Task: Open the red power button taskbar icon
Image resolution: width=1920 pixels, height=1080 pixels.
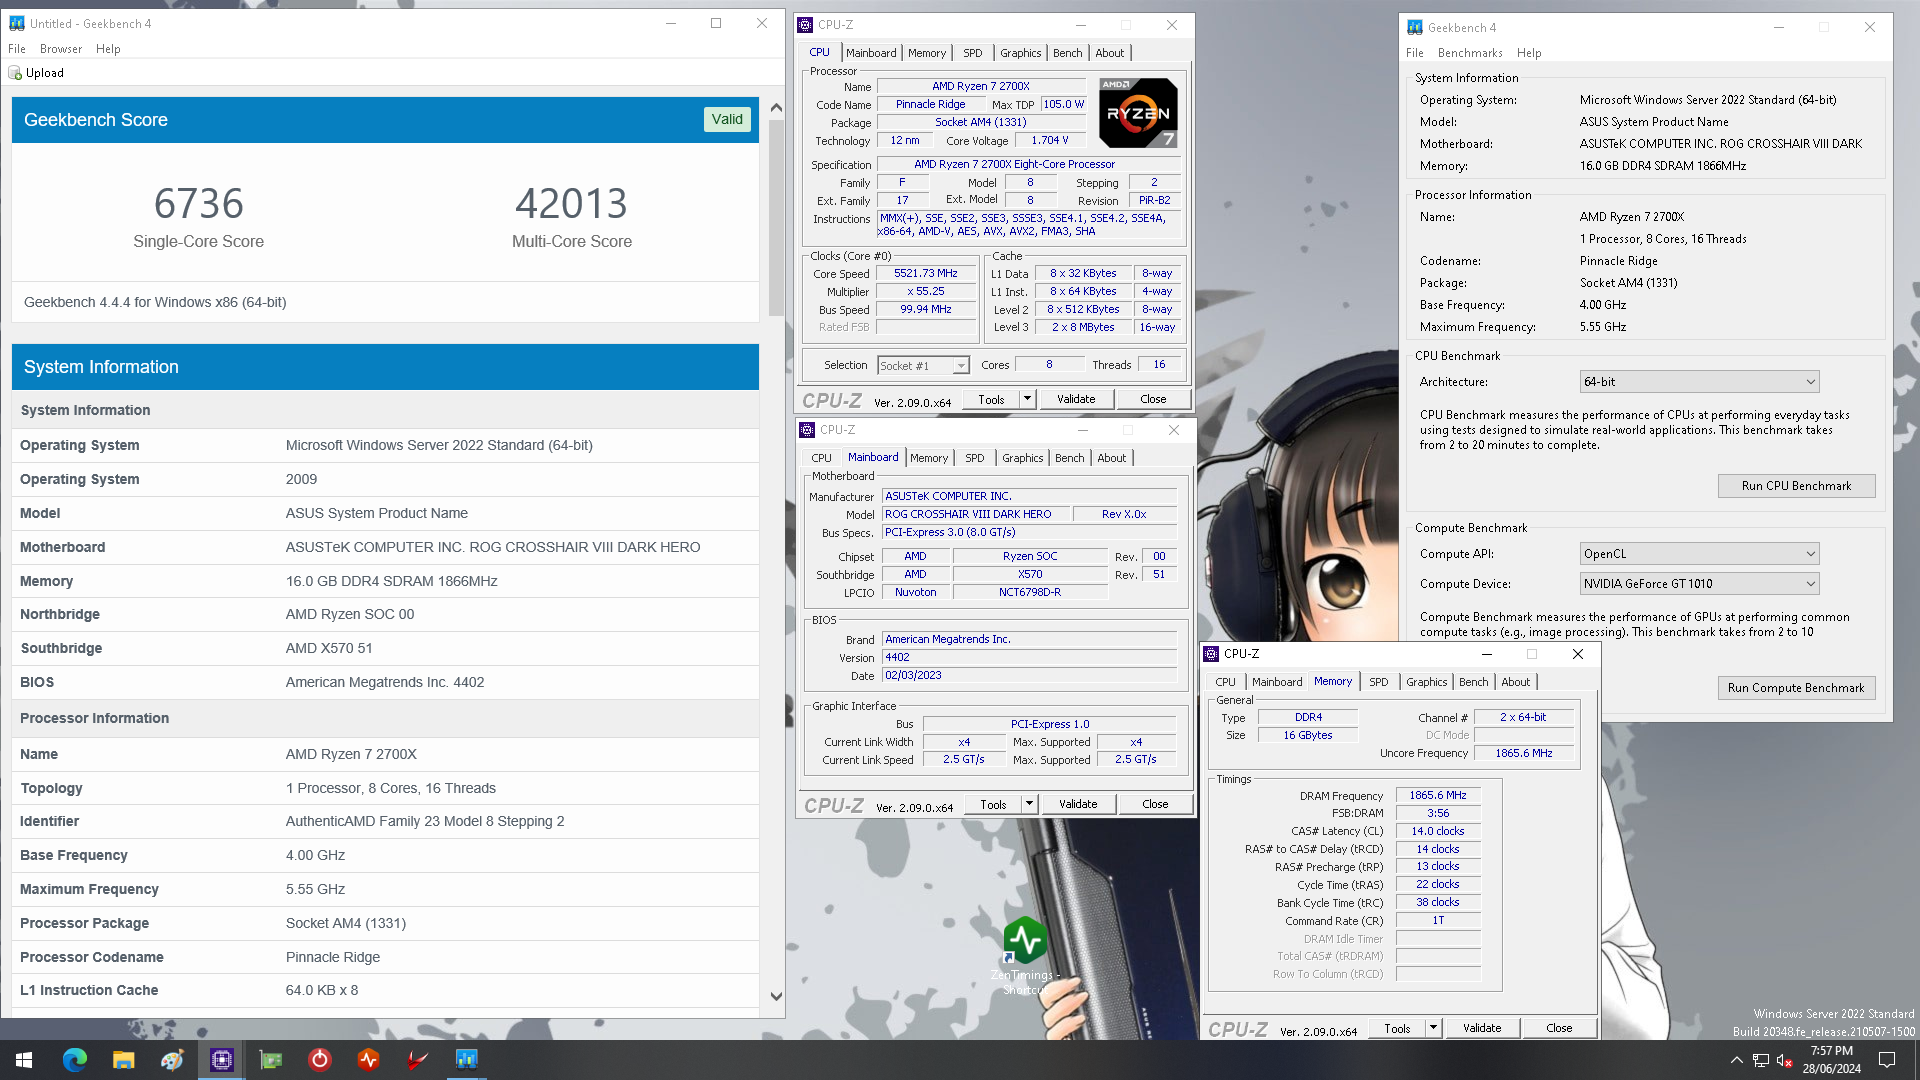Action: [x=319, y=1060]
